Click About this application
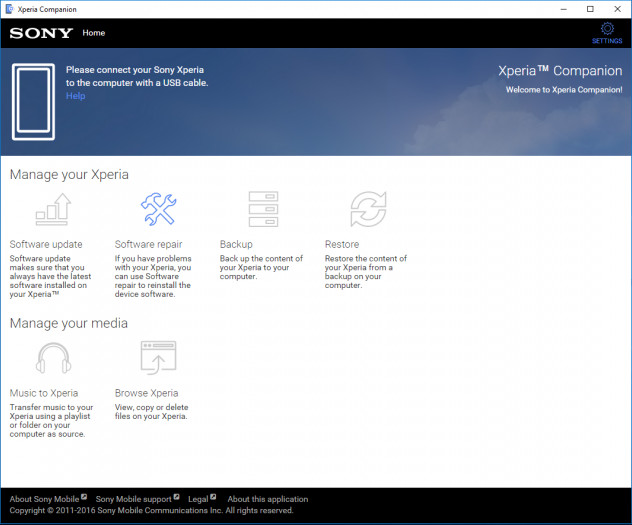The image size is (632, 525). coord(267,499)
